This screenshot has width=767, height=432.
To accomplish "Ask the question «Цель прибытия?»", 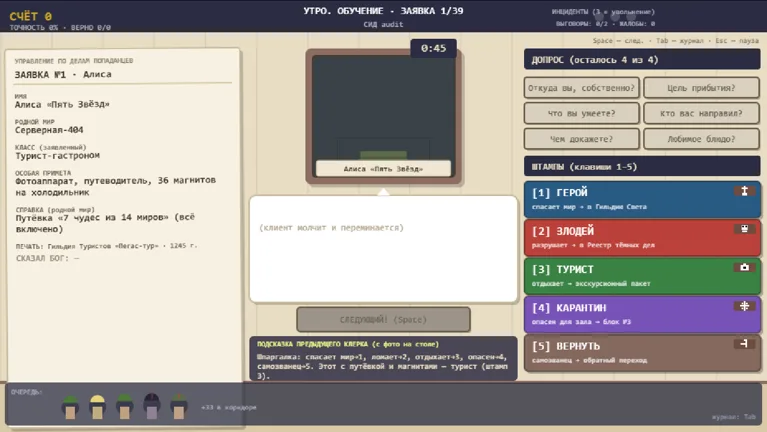I will pyautogui.click(x=701, y=88).
